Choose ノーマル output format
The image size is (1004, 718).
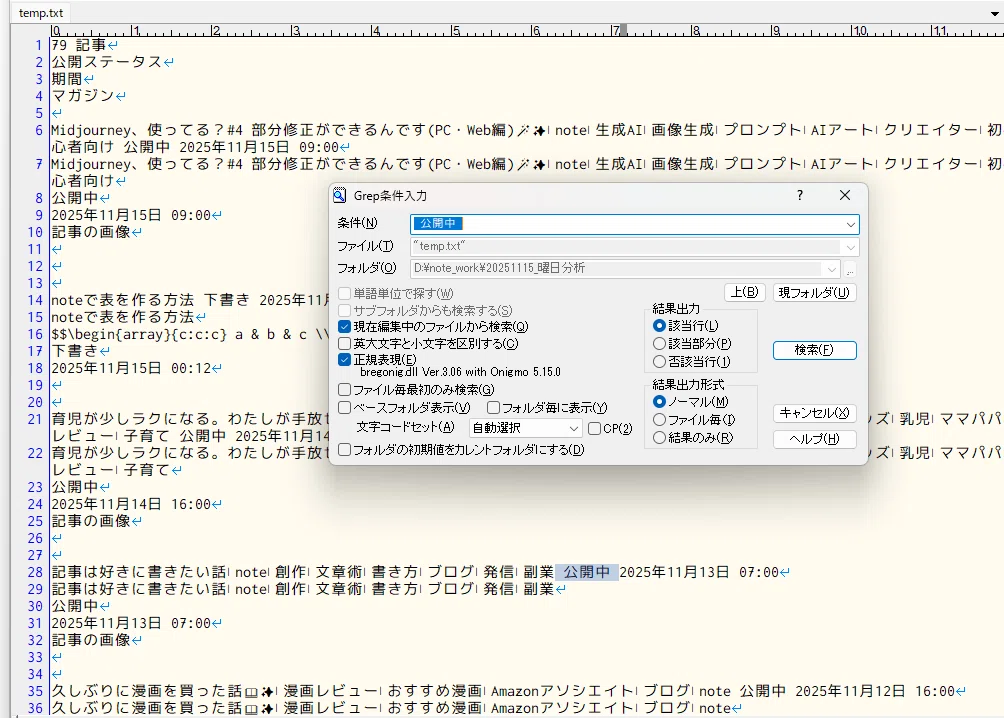[659, 402]
